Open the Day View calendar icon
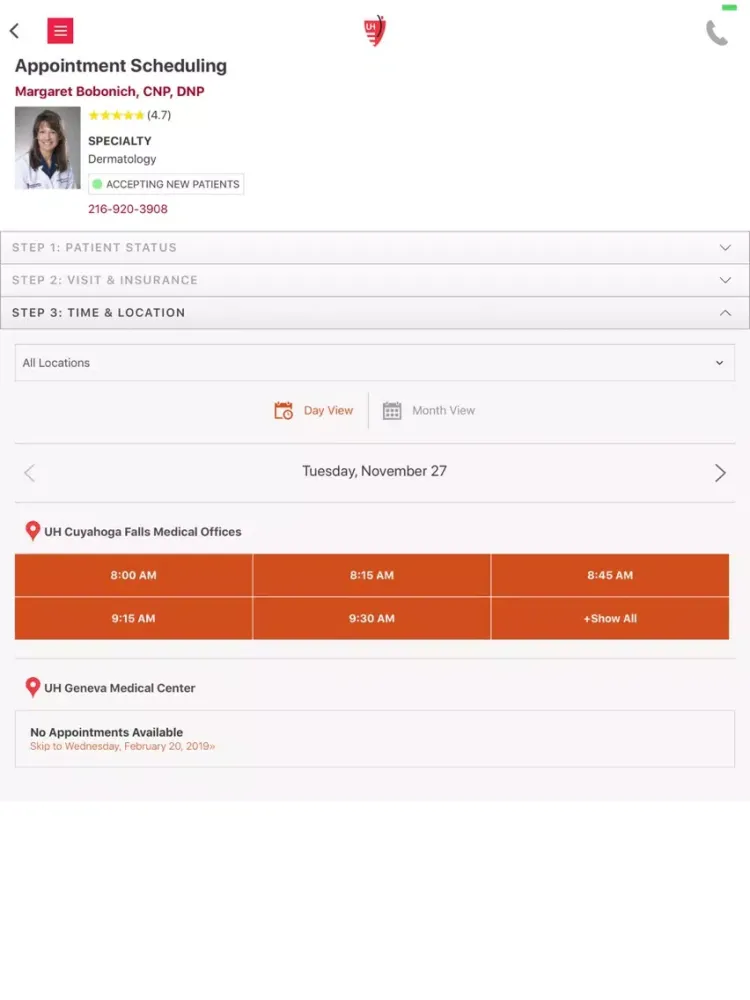This screenshot has width=750, height=1000. click(x=283, y=411)
